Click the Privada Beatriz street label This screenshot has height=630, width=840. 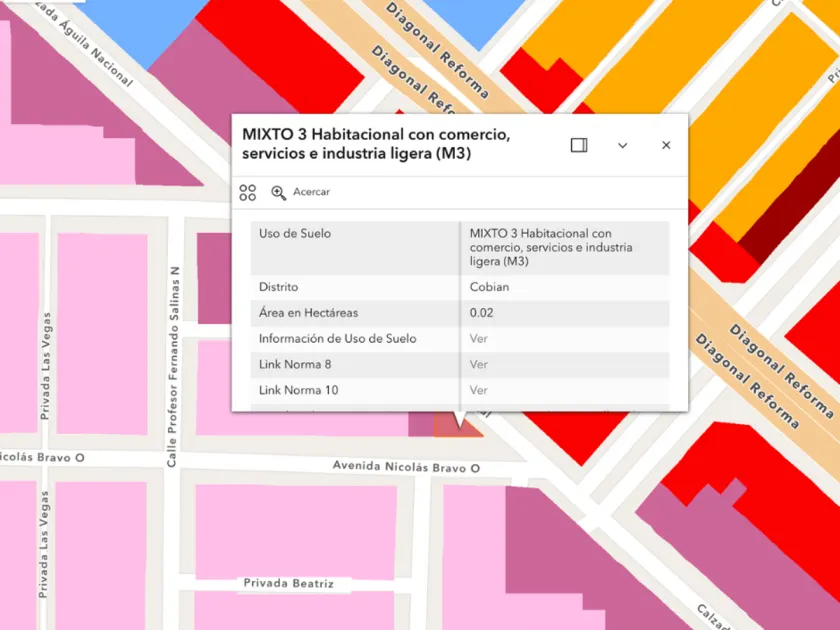[x=288, y=584]
